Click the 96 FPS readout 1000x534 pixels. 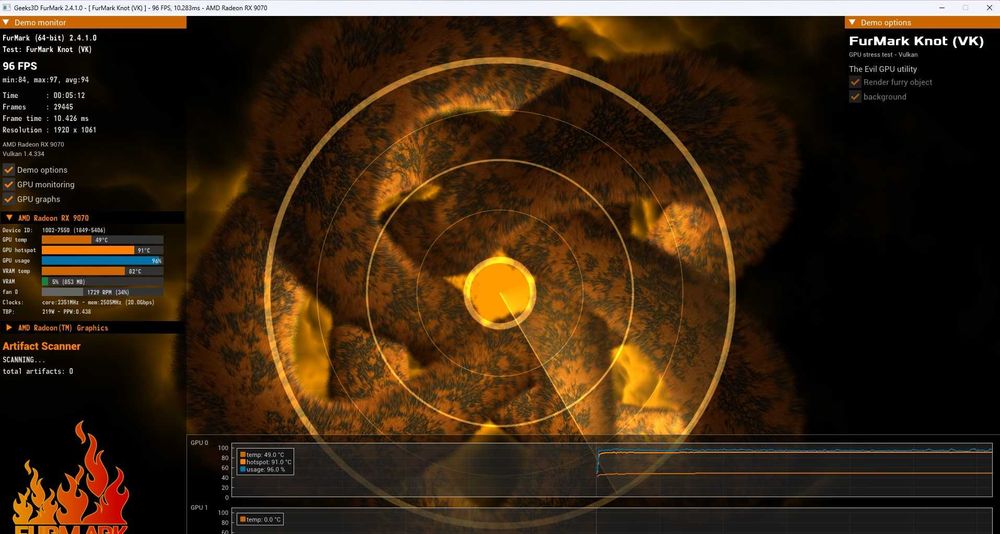20,66
